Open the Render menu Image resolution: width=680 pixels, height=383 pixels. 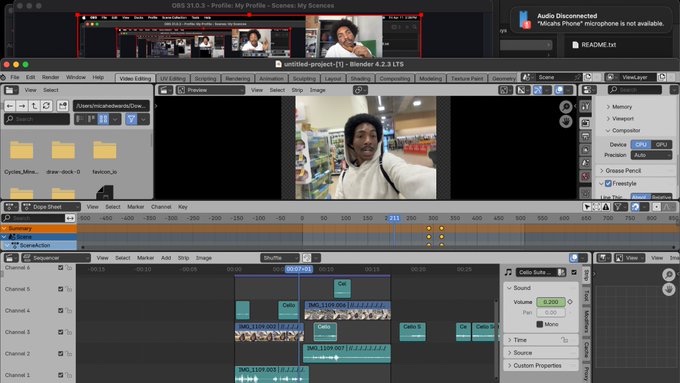pyautogui.click(x=50, y=77)
